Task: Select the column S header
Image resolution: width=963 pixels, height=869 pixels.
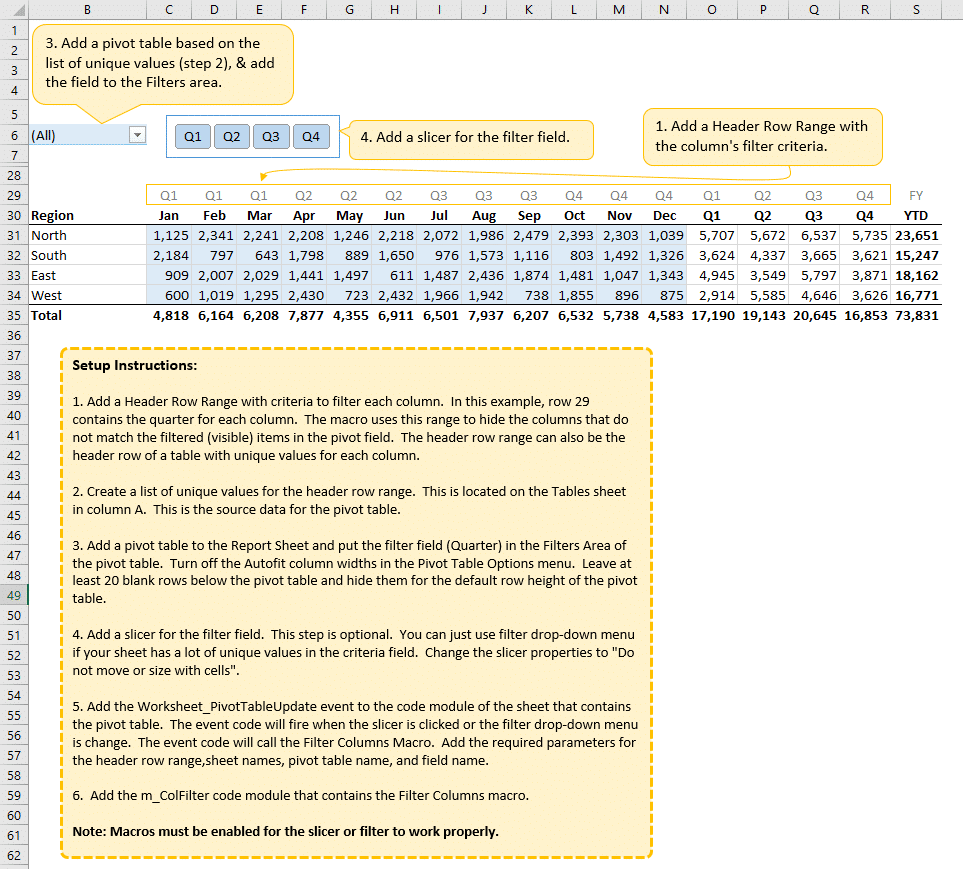Action: [x=916, y=9]
